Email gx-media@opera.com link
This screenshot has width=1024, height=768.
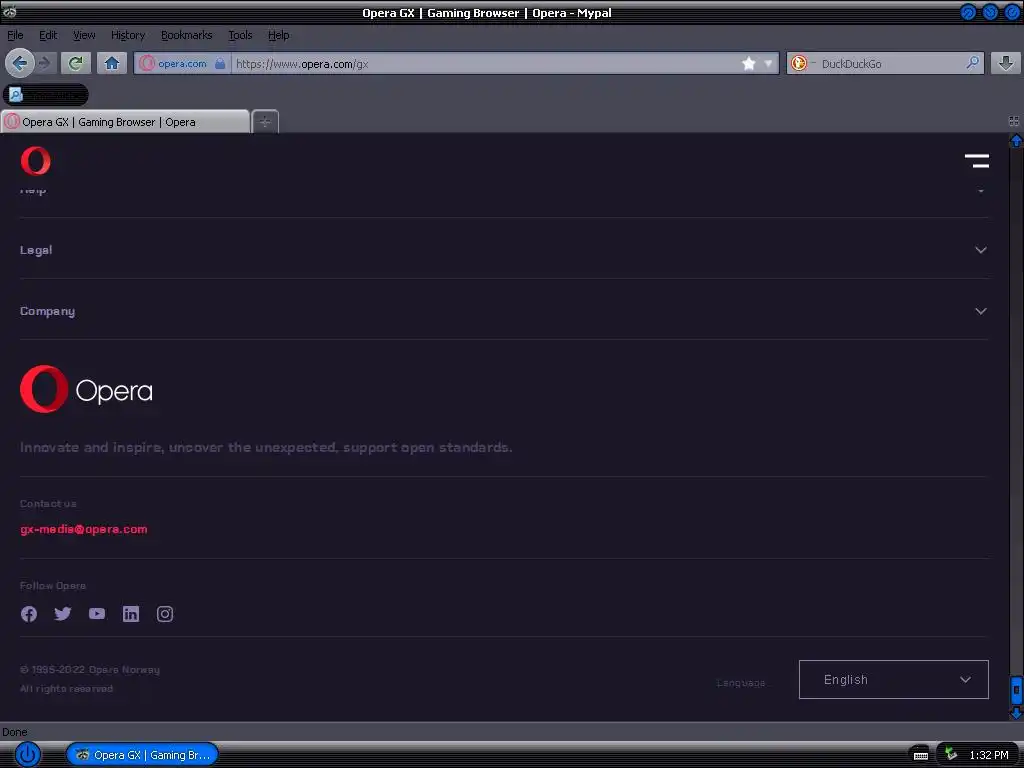(x=84, y=529)
